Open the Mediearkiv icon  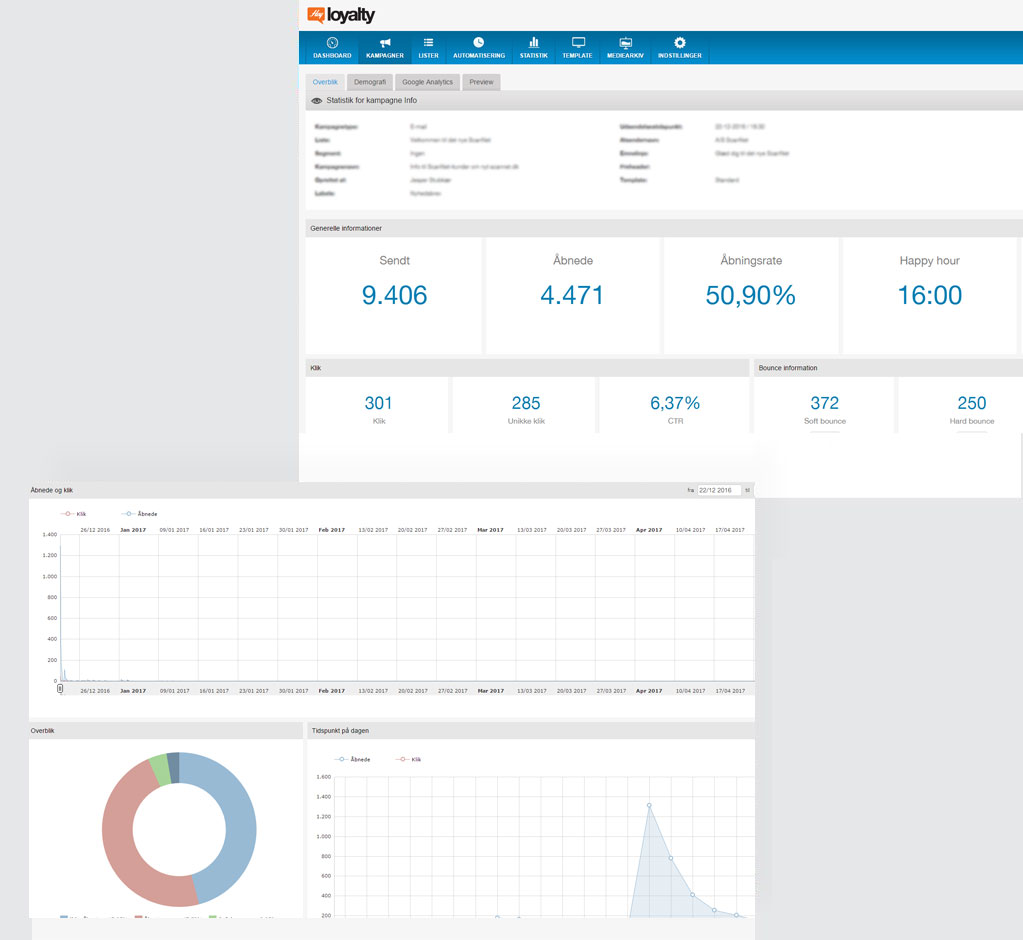pyautogui.click(x=625, y=42)
